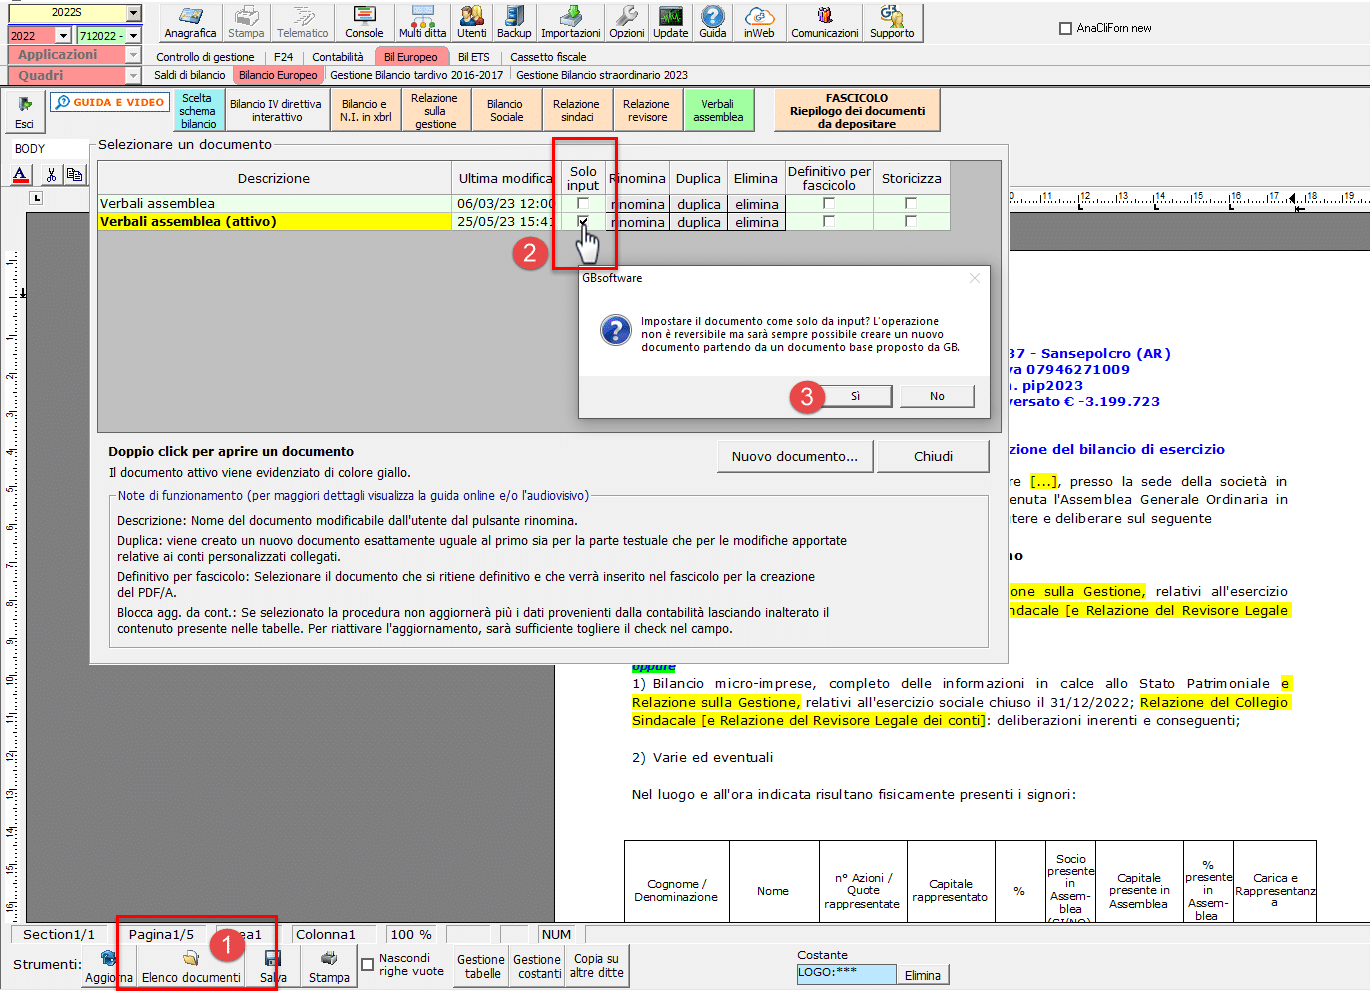
Task: Open the 712022 company dropdown
Action: [133, 35]
